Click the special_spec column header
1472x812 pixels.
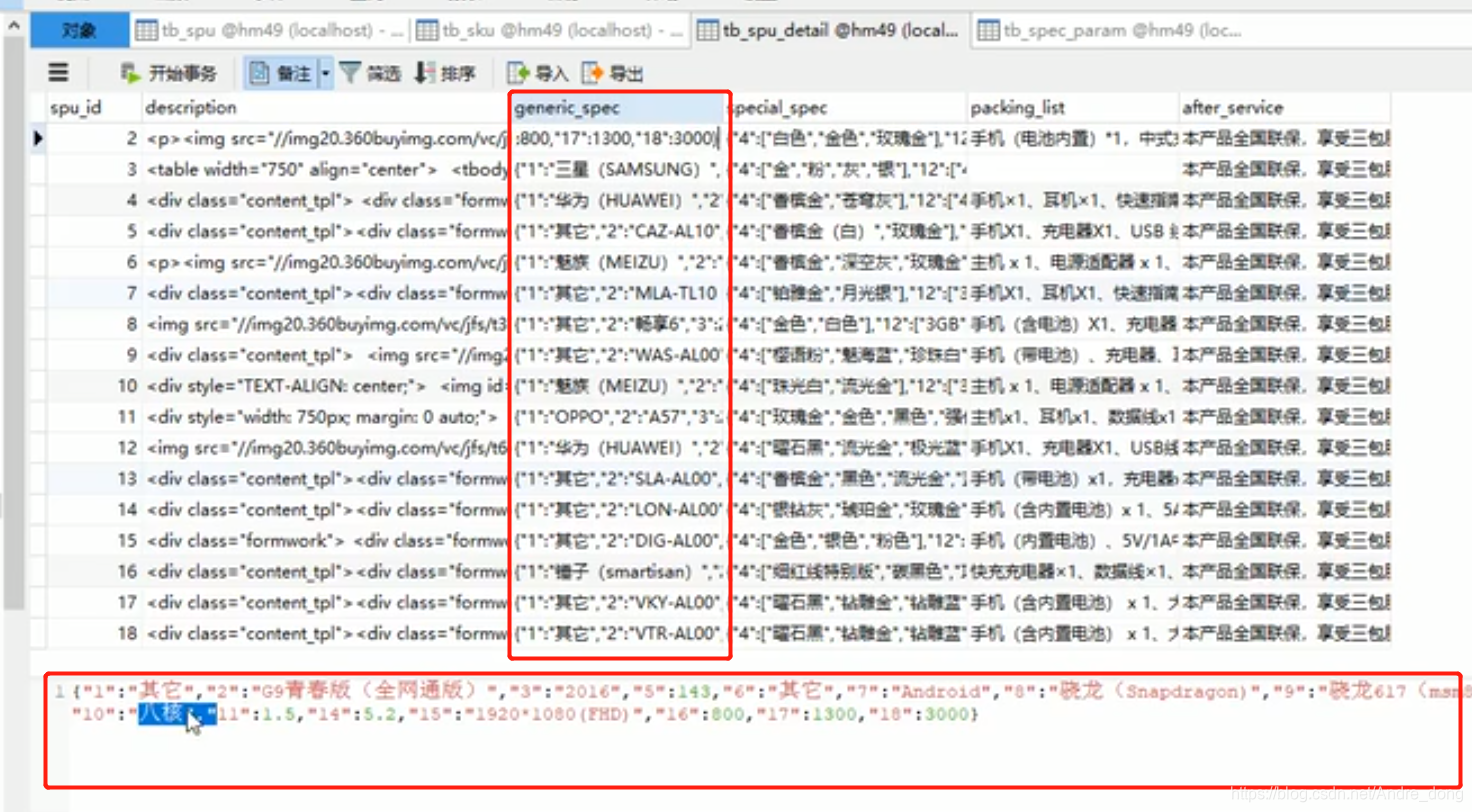(846, 107)
